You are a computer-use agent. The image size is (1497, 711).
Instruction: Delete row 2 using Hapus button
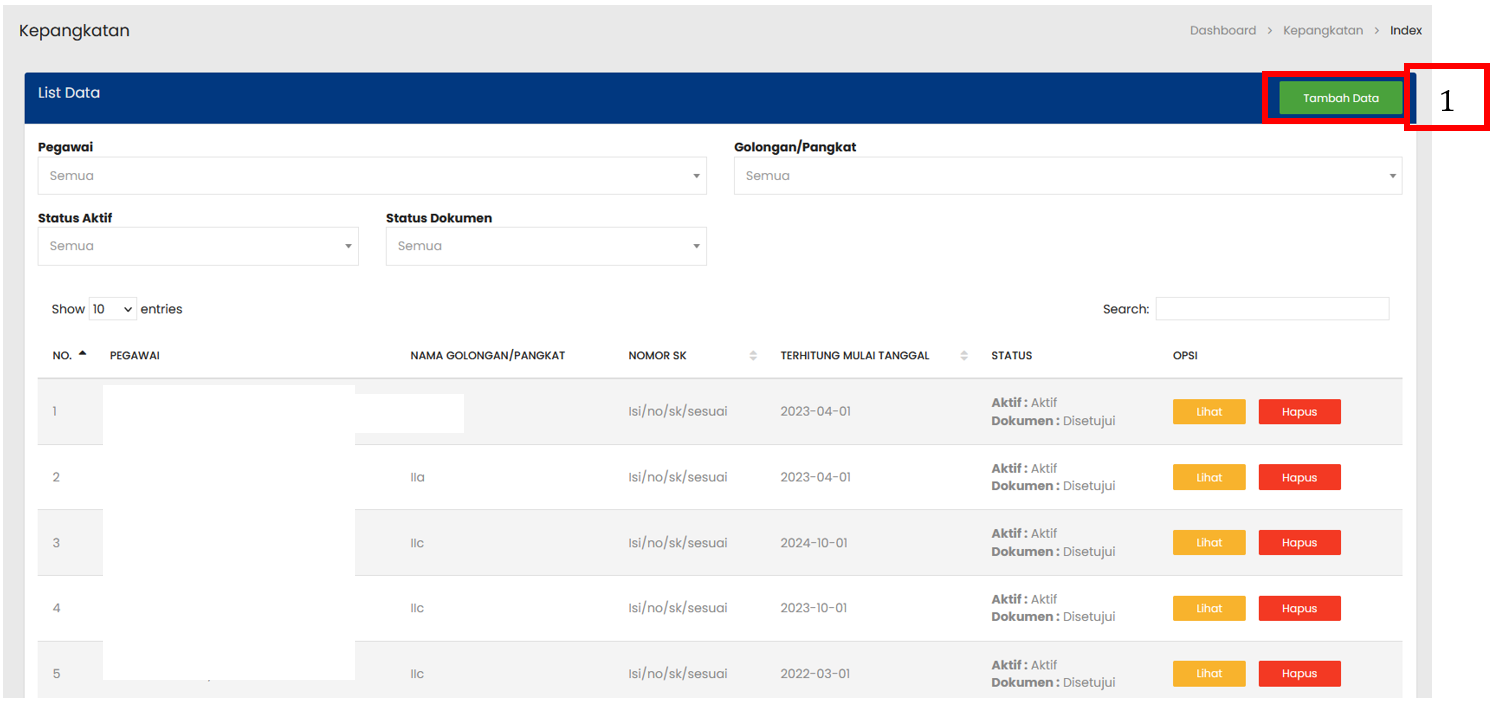tap(1298, 477)
